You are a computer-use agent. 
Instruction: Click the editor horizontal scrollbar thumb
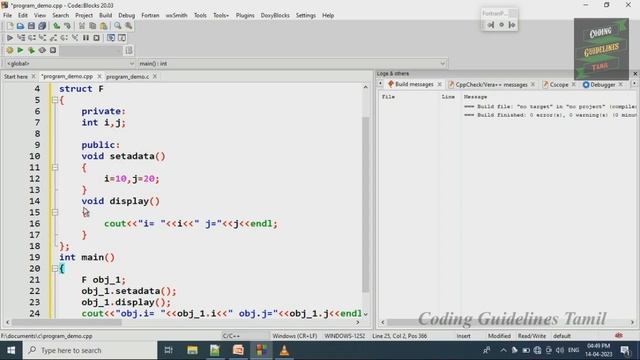click(x=67, y=322)
